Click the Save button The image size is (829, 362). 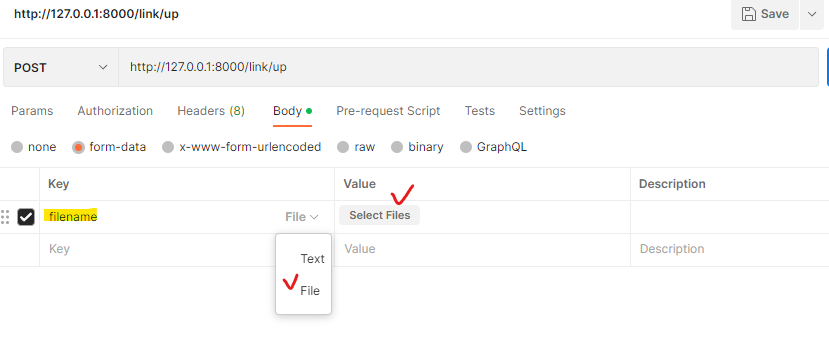tap(765, 14)
